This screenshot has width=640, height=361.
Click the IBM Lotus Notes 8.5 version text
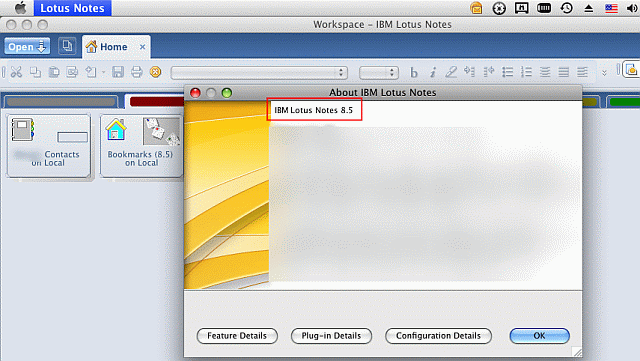click(313, 110)
